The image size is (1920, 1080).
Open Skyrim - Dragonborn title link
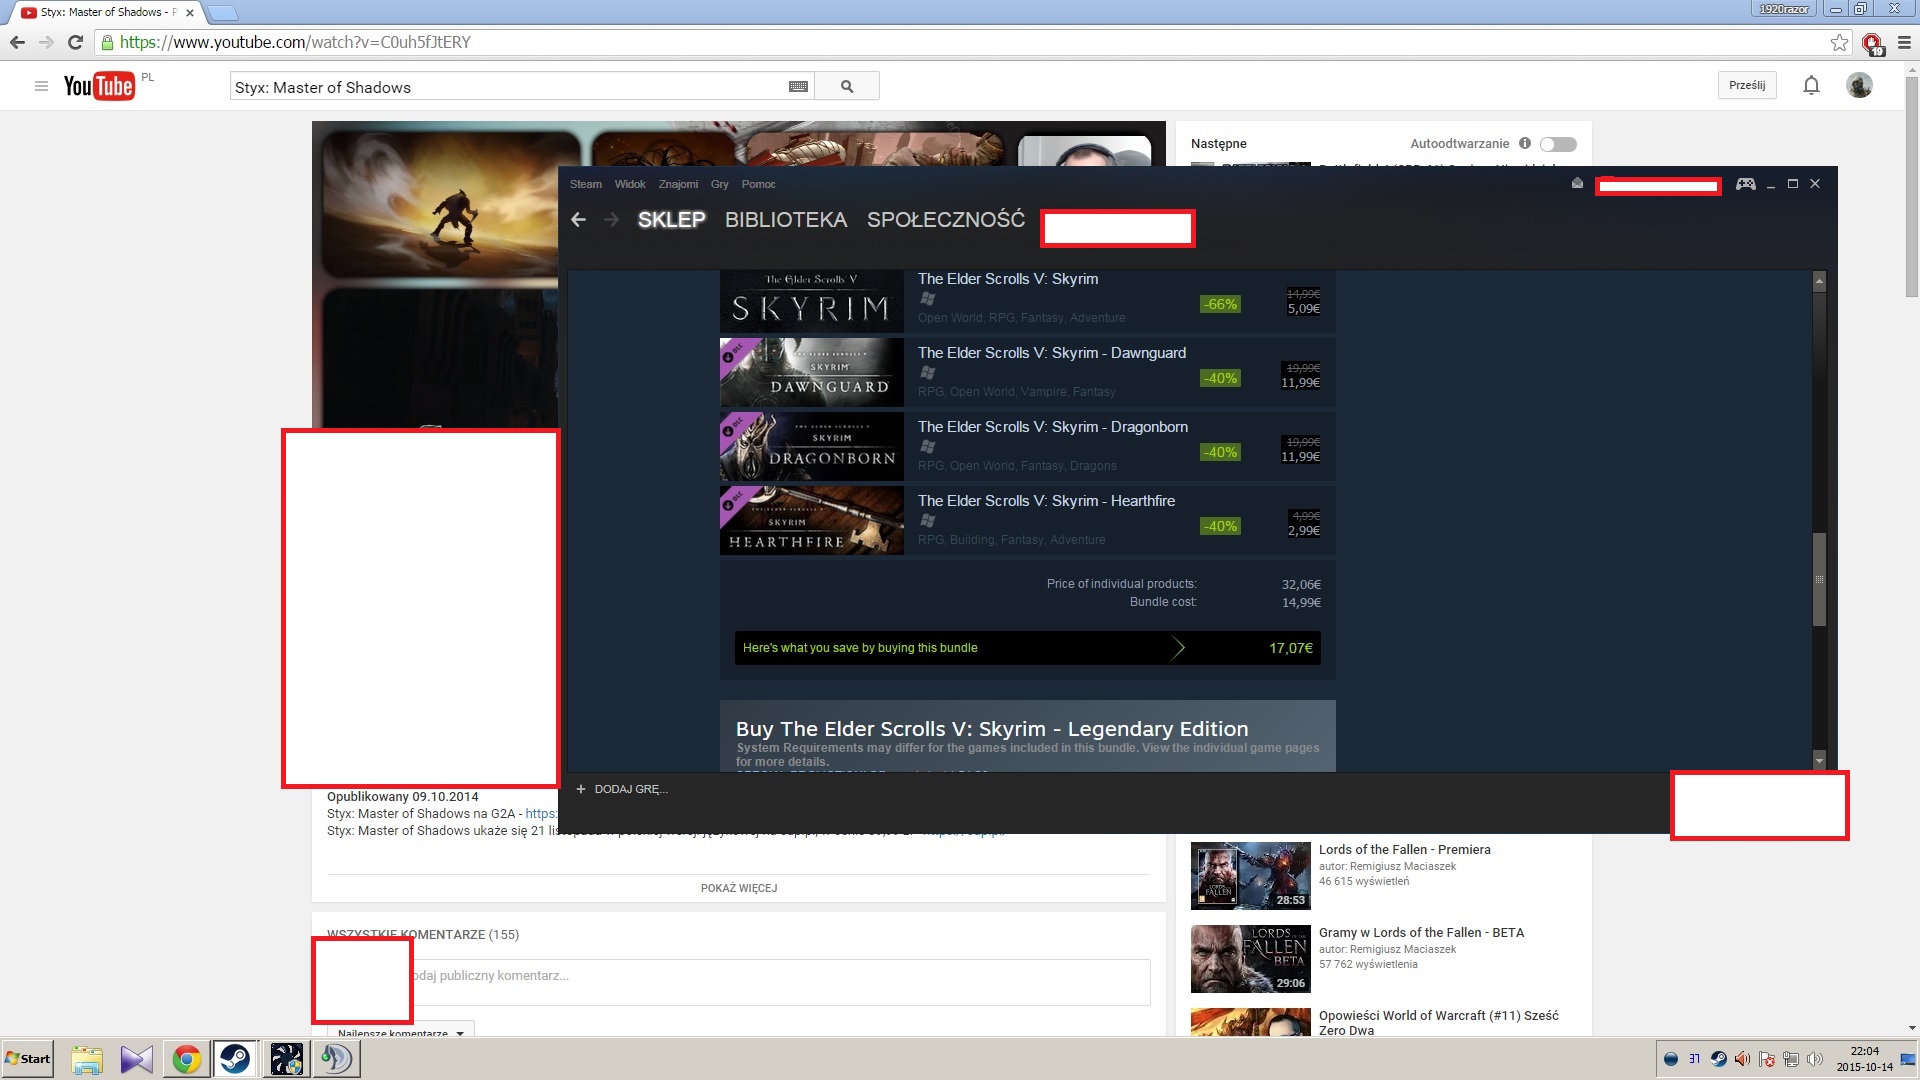[1053, 427]
